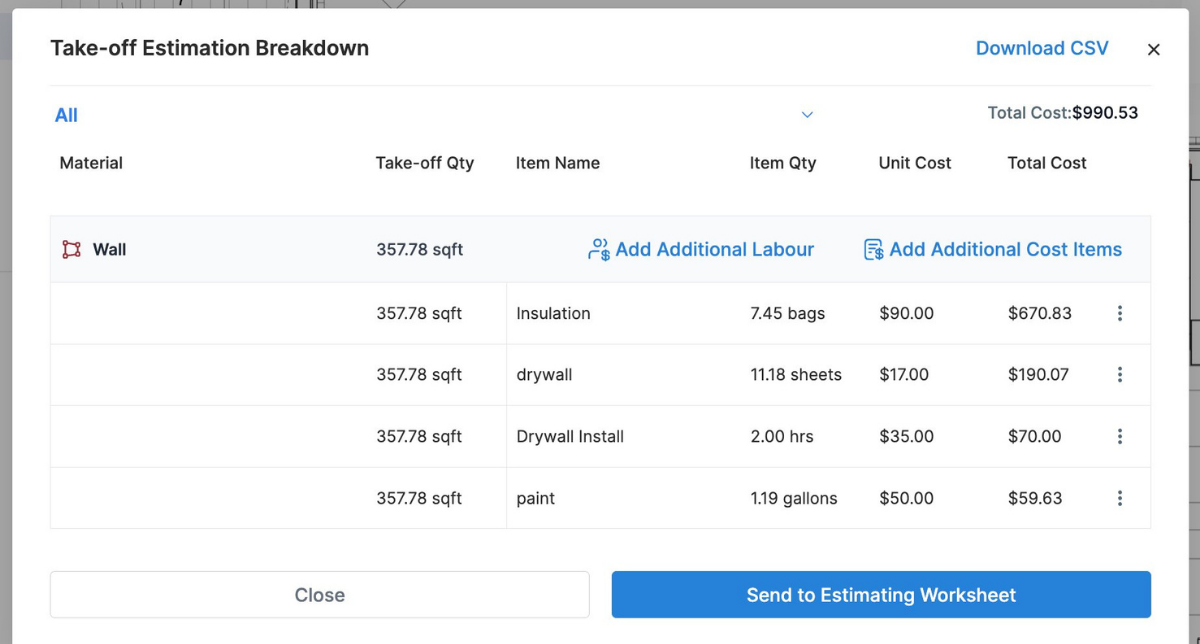This screenshot has height=644, width=1200.
Task: Close the Take-off Estimation Breakdown
Action: pos(319,594)
